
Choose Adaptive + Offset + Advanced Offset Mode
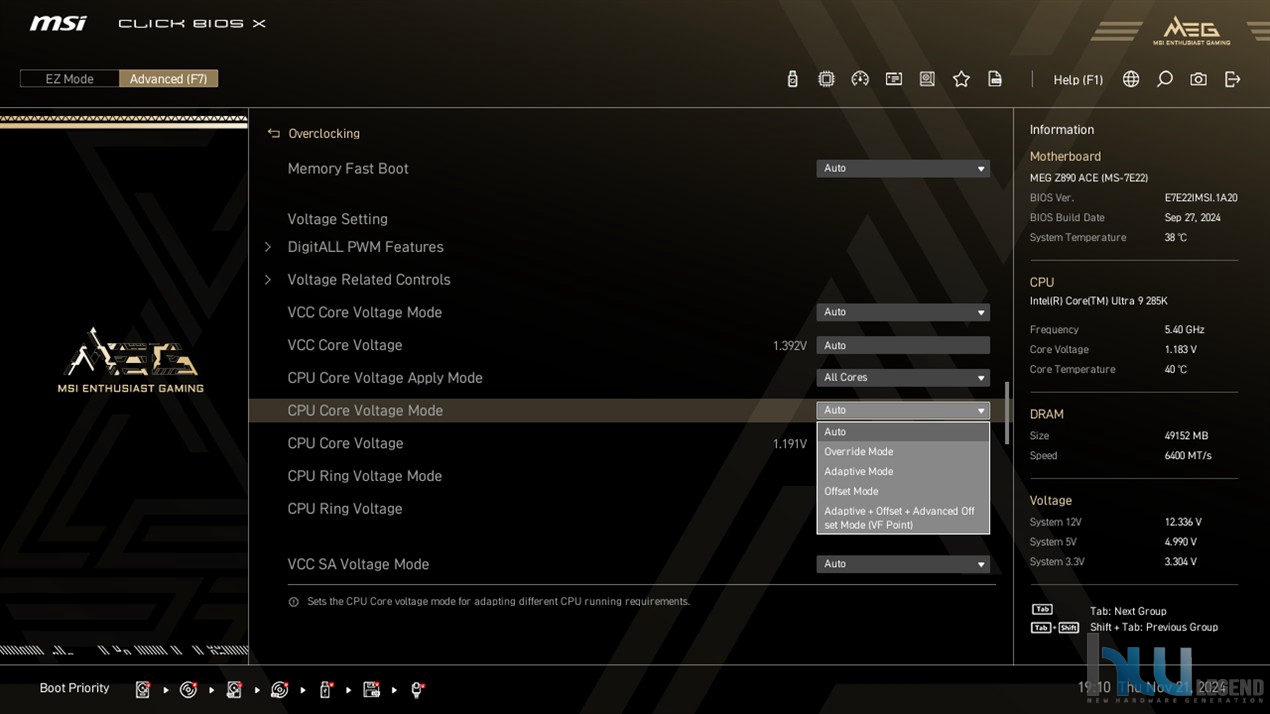903,518
